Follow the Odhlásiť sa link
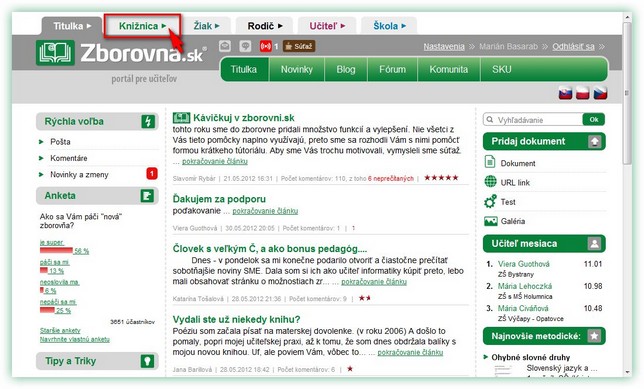The width and height of the screenshot is (644, 389). click(x=573, y=46)
